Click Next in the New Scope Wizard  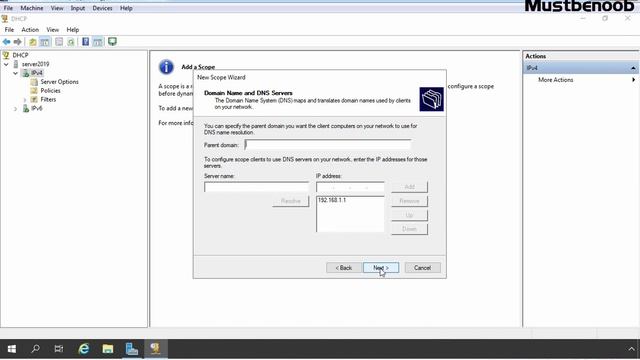pos(381,268)
